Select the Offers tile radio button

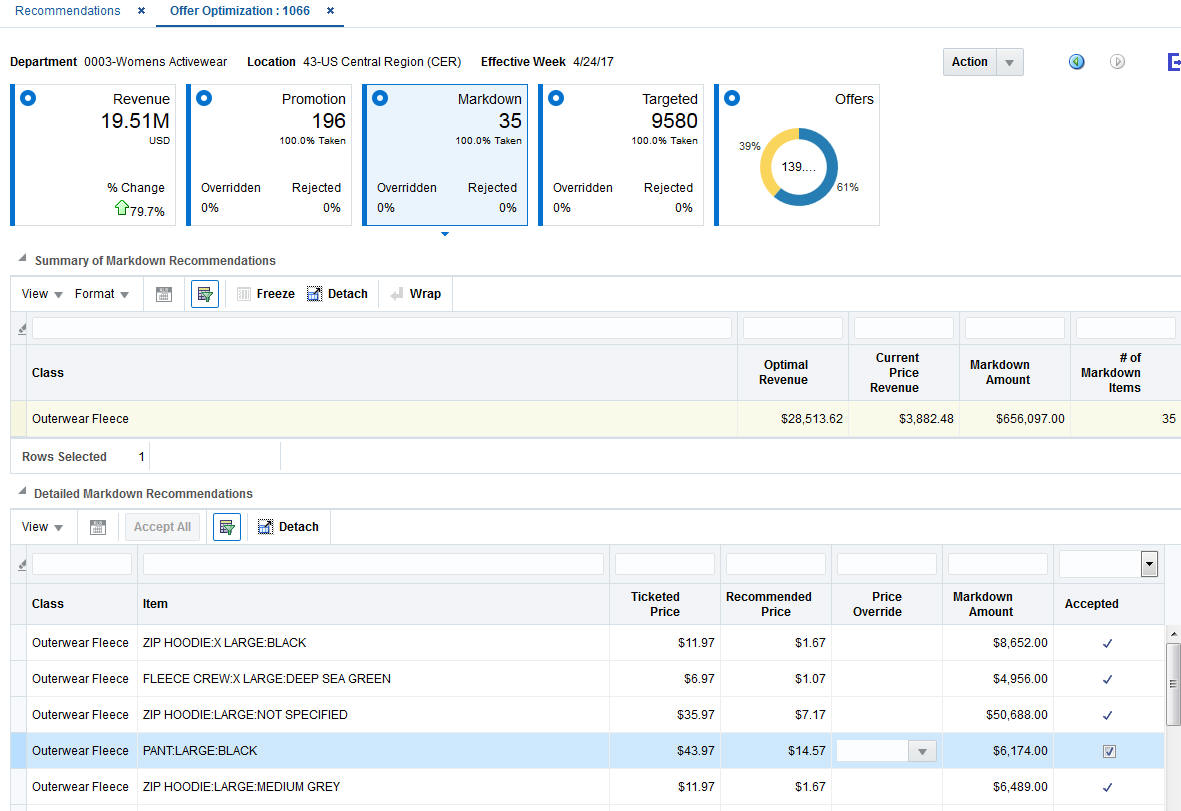coord(732,98)
